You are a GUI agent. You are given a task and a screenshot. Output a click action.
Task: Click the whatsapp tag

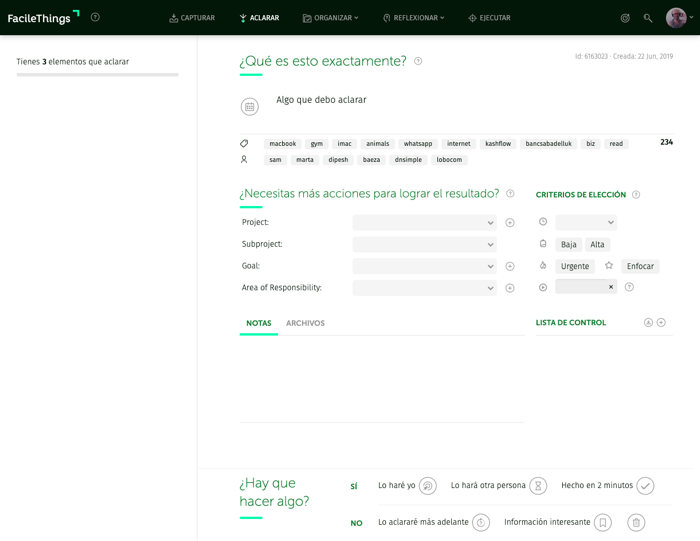[418, 144]
